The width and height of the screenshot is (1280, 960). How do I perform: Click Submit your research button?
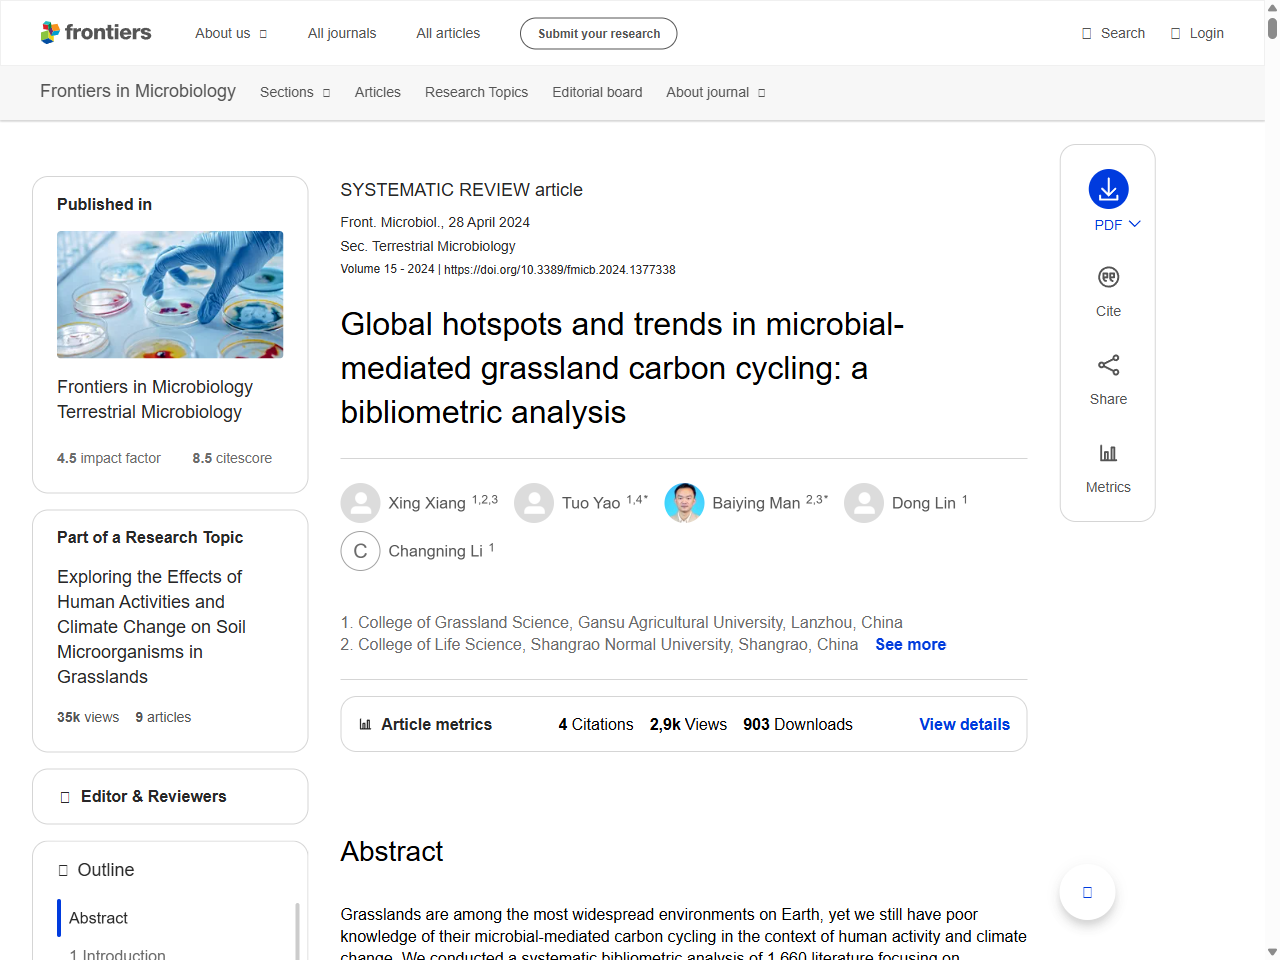click(598, 33)
